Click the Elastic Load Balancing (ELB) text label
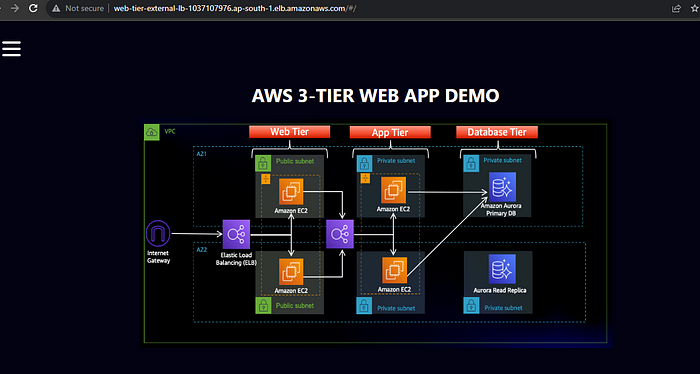Image resolution: width=700 pixels, height=374 pixels. [x=236, y=259]
